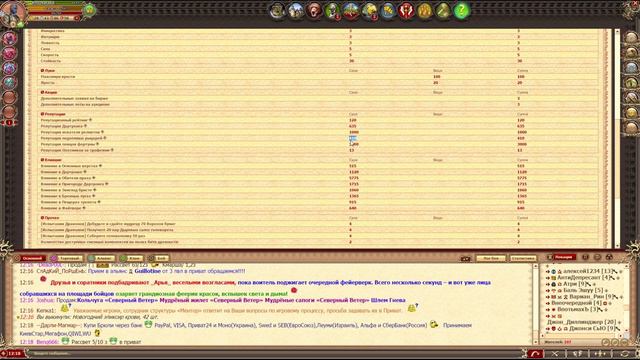640x360 pixels.
Task: Select Джонси СьЮ [9] in player list
Action: pyautogui.click(x=592, y=328)
